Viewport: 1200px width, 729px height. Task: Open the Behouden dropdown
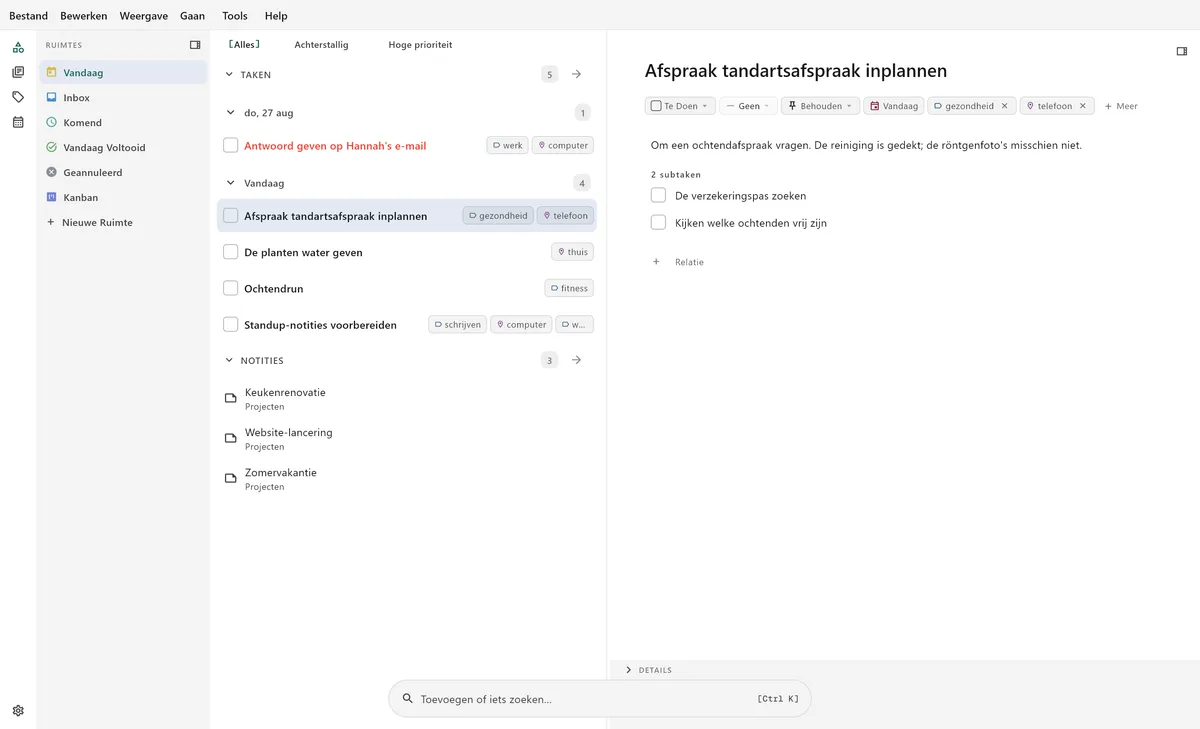pos(820,106)
